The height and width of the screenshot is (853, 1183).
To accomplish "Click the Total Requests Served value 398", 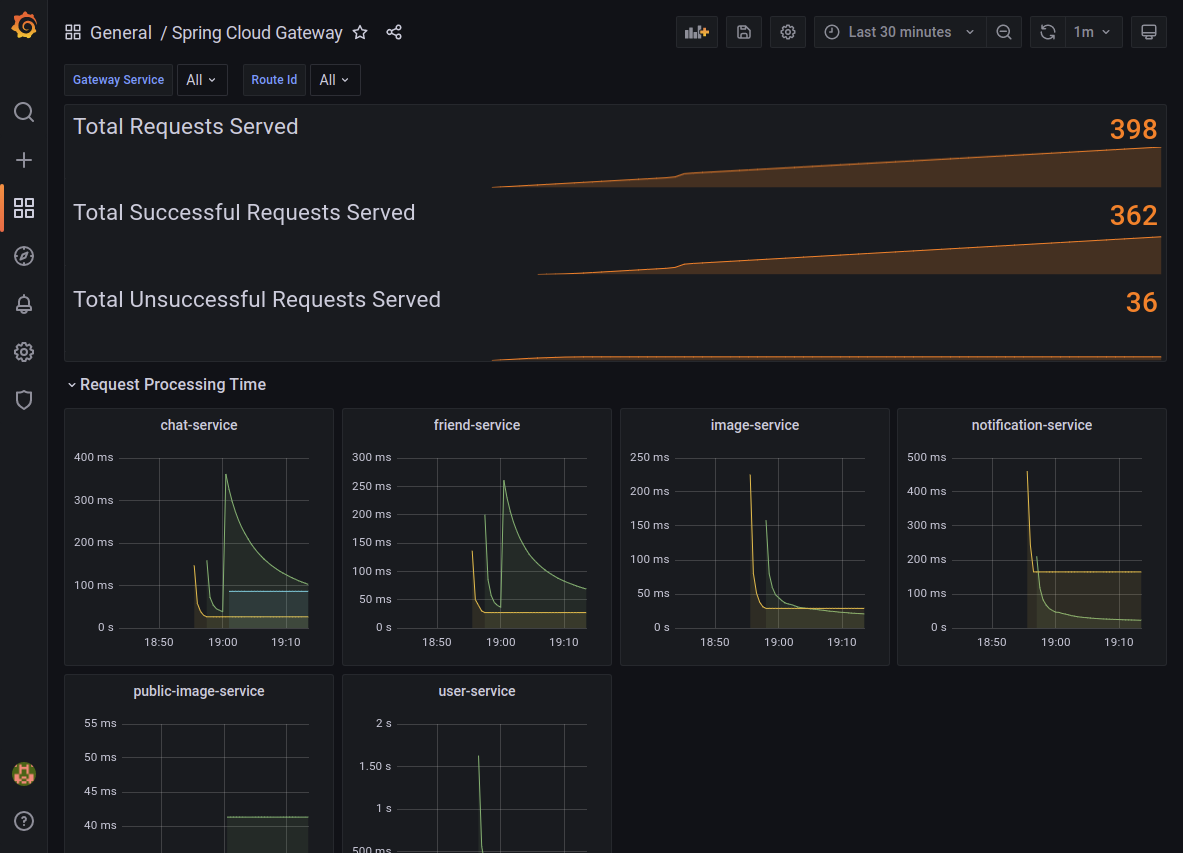I will pos(1133,129).
